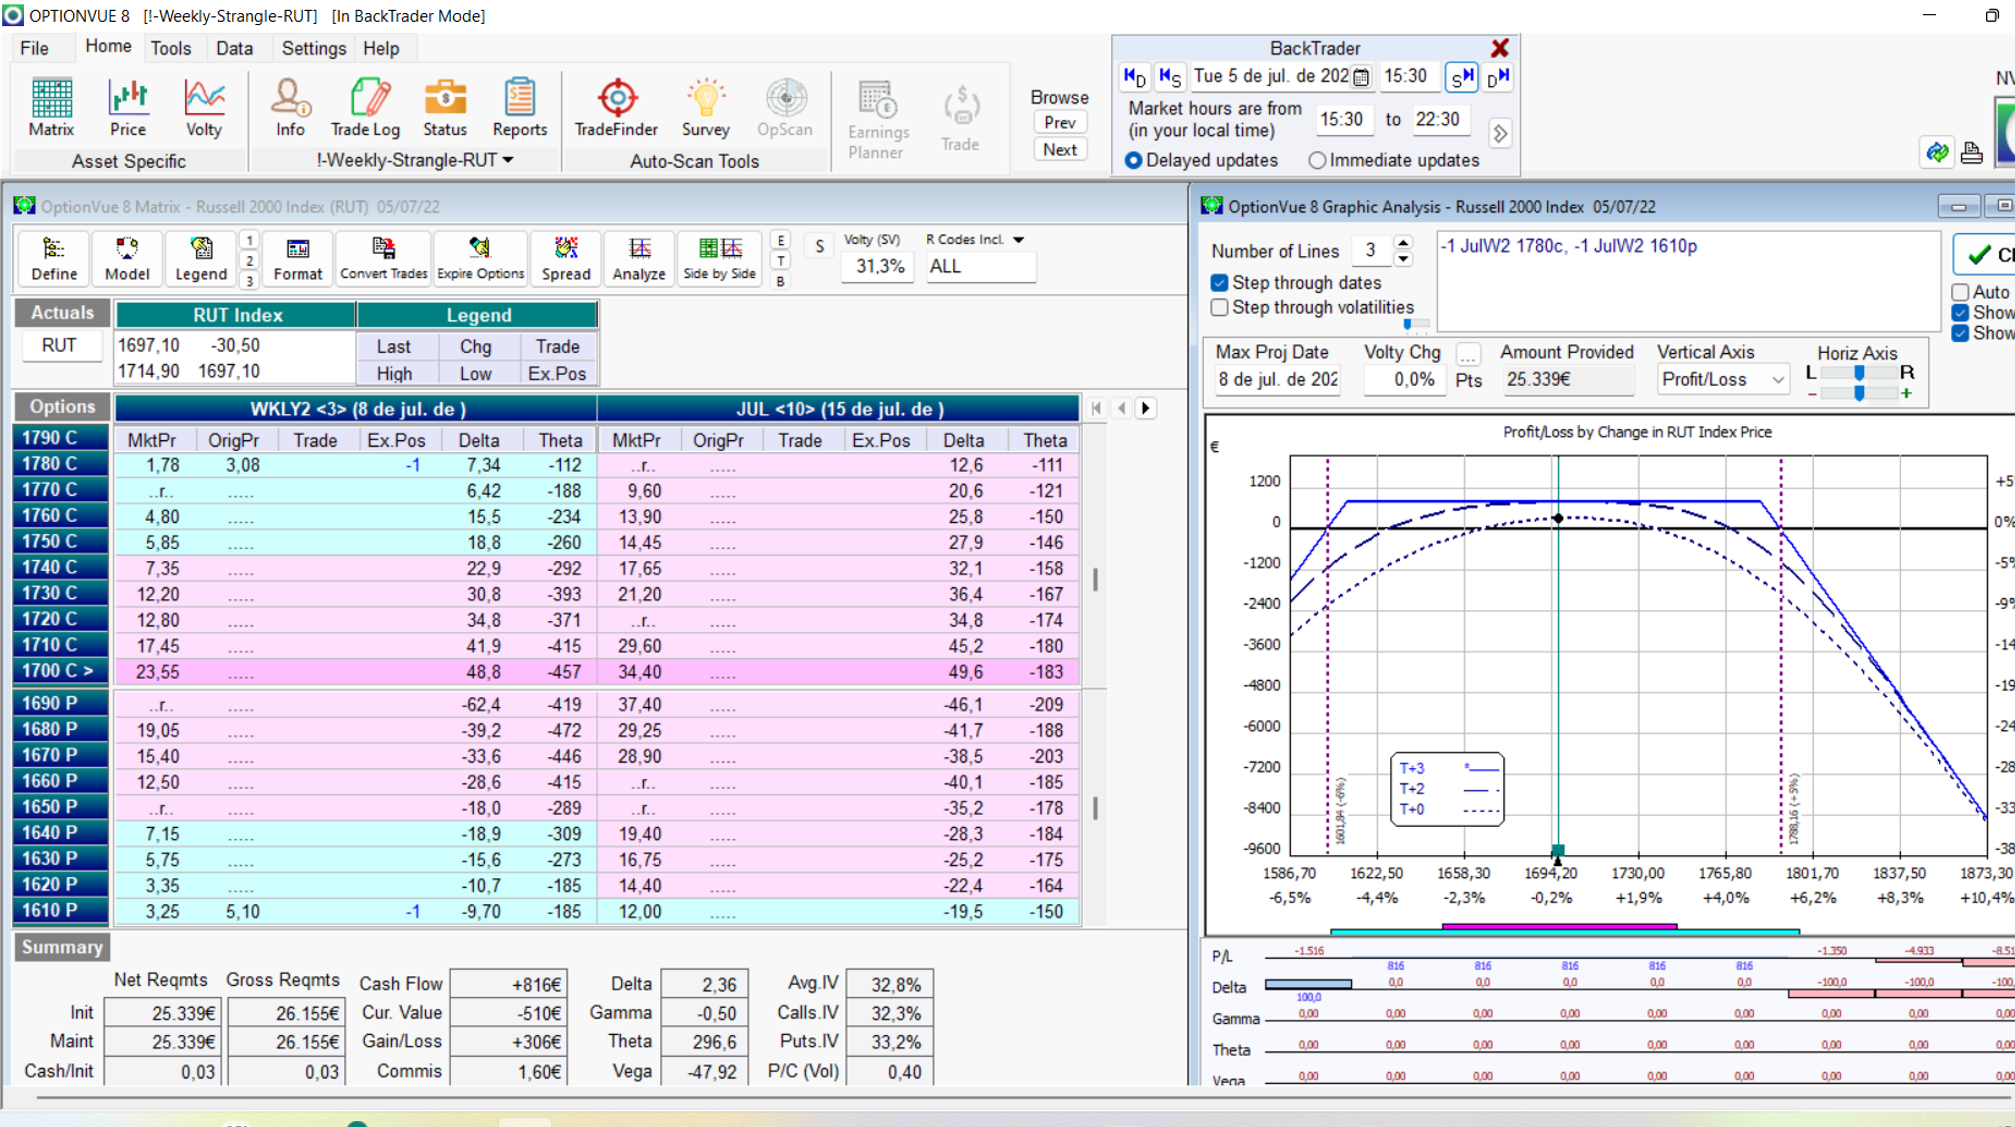Open the Matrix view icon
This screenshot has height=1127, width=2015.
click(51, 107)
